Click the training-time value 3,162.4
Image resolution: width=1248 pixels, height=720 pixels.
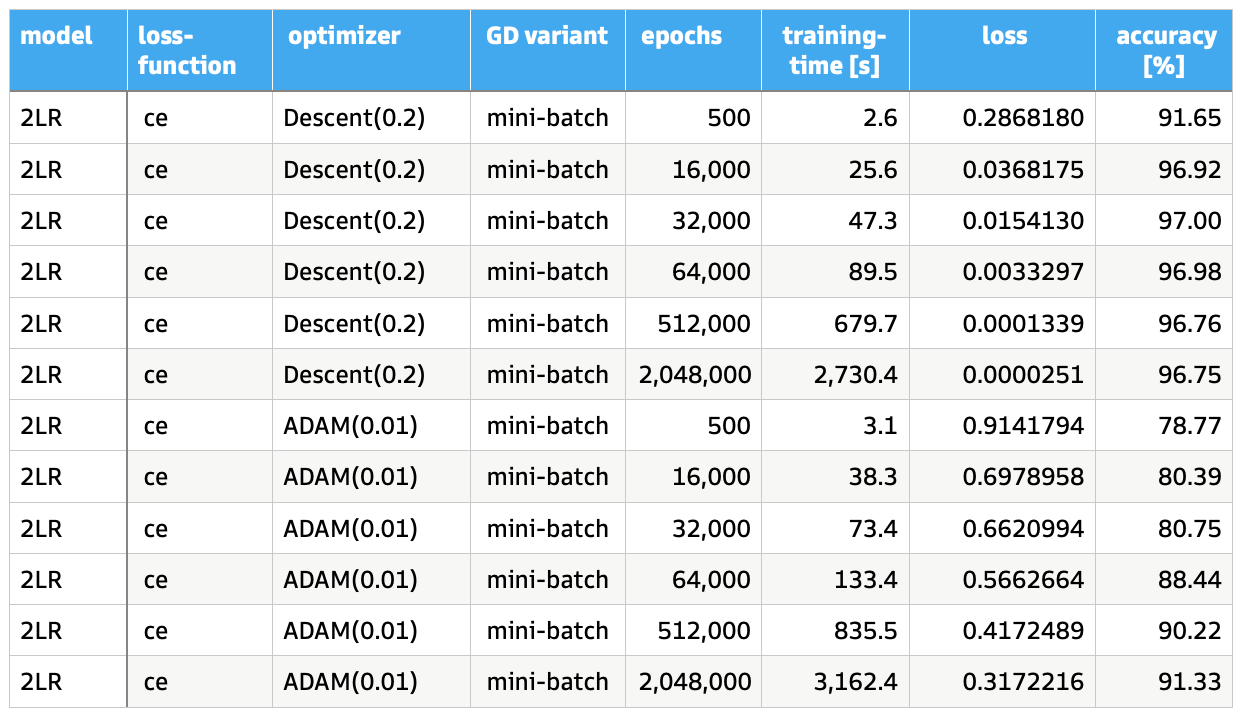pos(856,682)
